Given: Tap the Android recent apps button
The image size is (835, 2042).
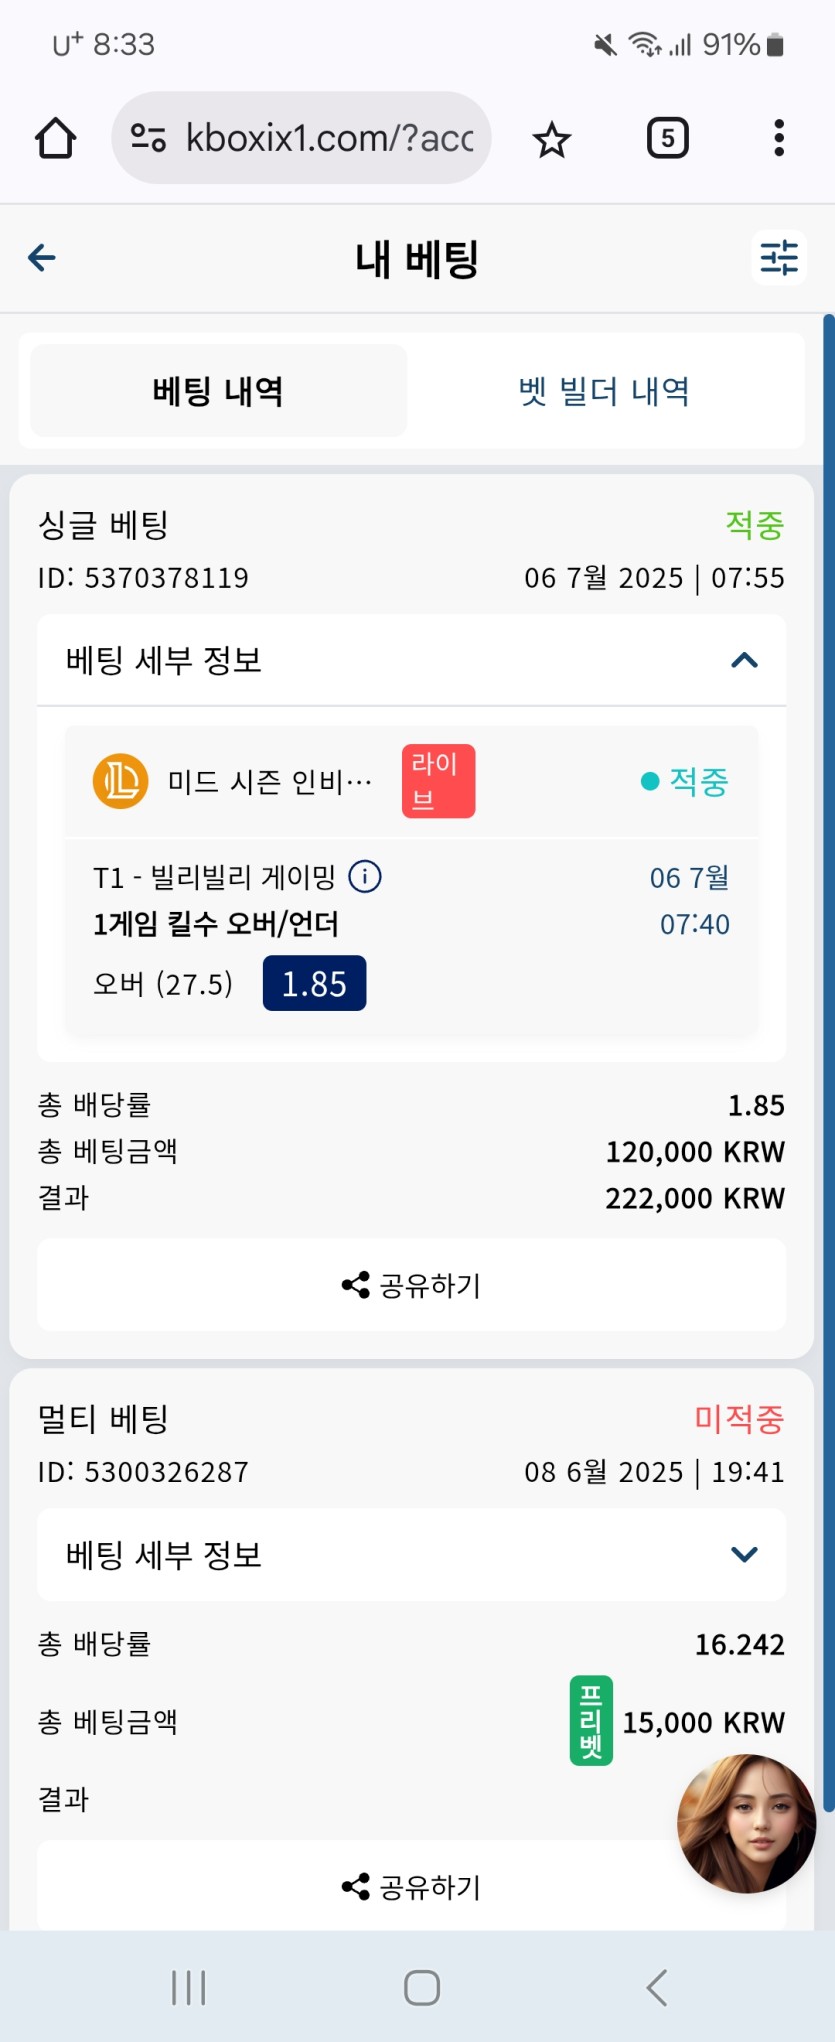Looking at the screenshot, I should pos(188,1987).
